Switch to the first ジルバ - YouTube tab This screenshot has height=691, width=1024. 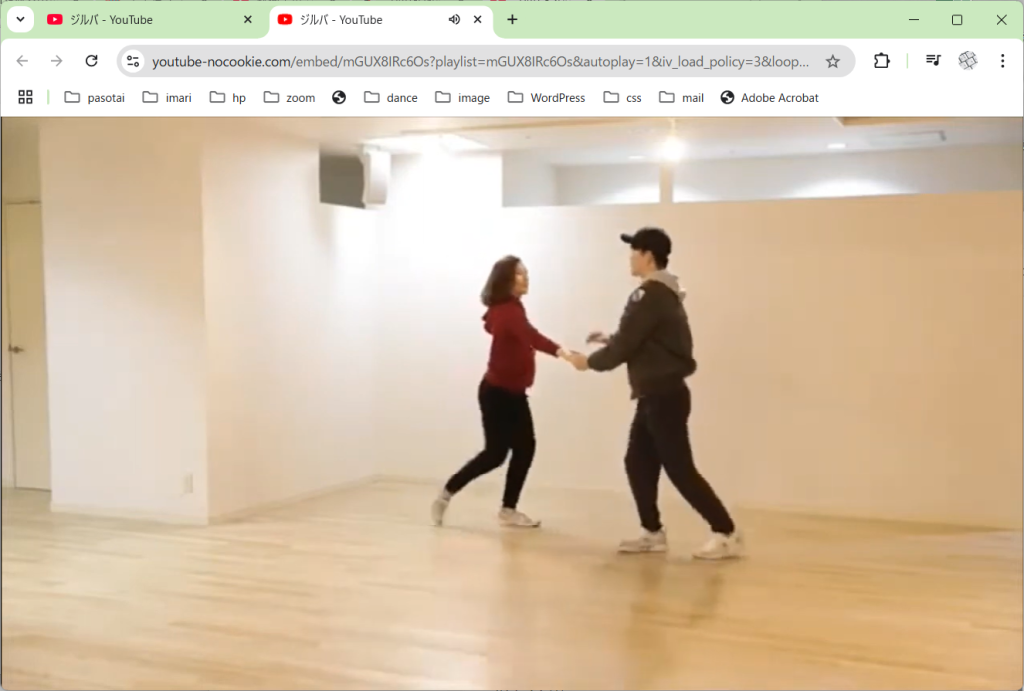click(x=150, y=20)
